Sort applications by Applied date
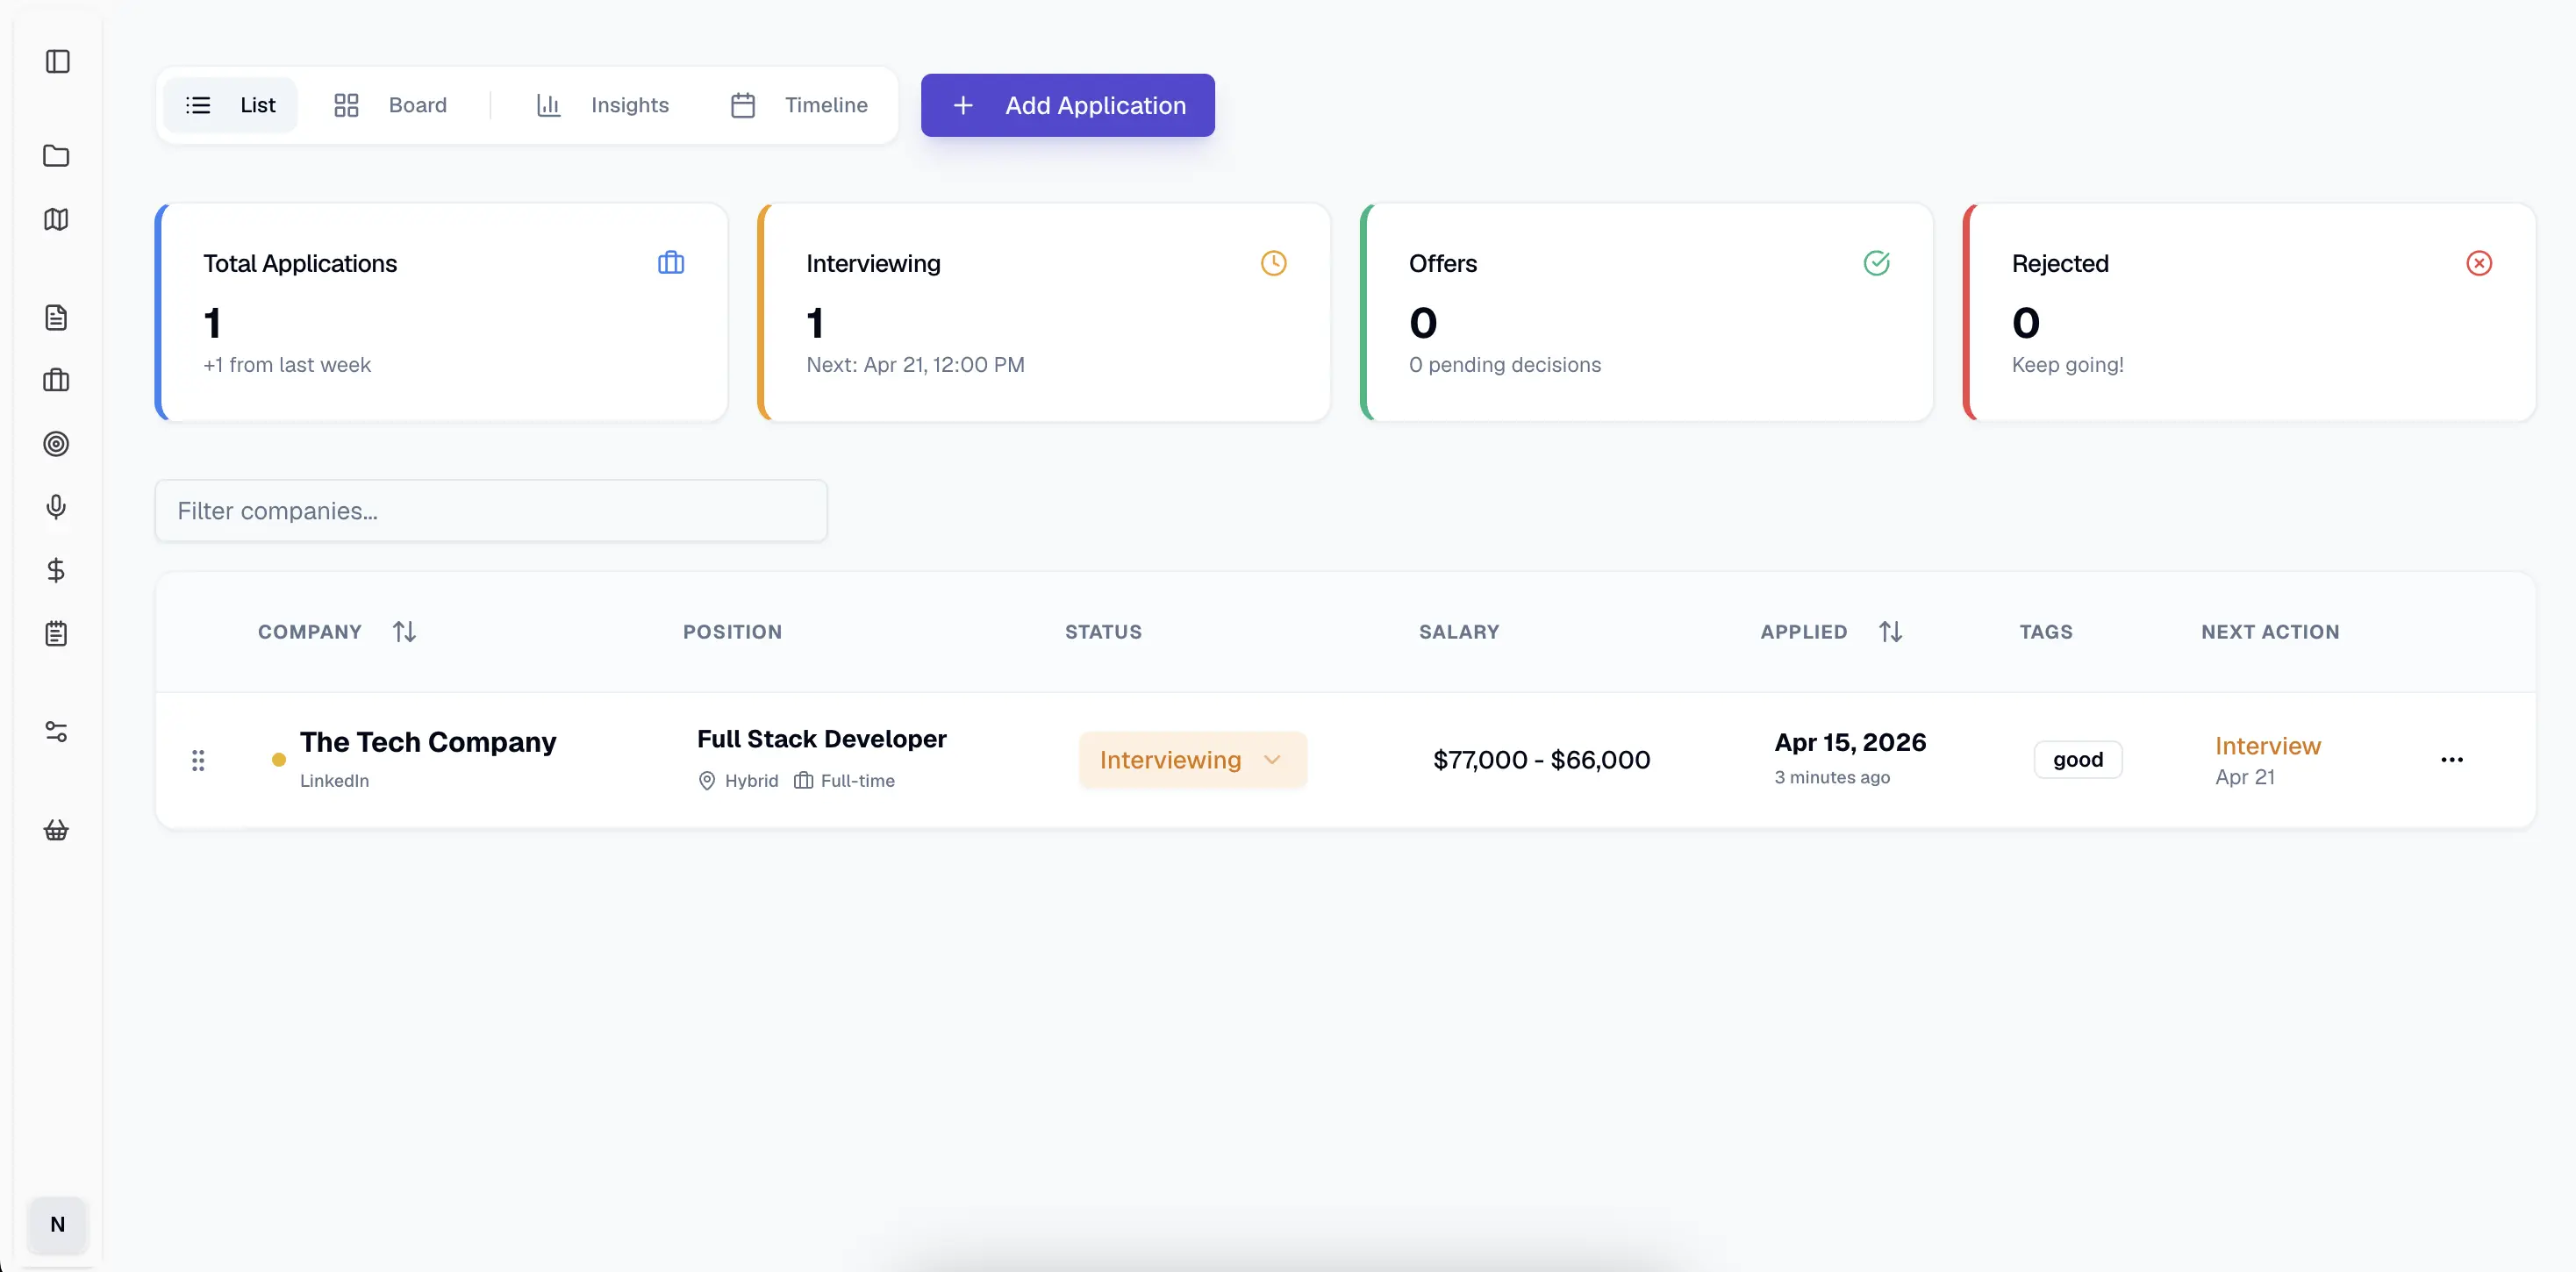This screenshot has height=1272, width=2576. click(1891, 631)
